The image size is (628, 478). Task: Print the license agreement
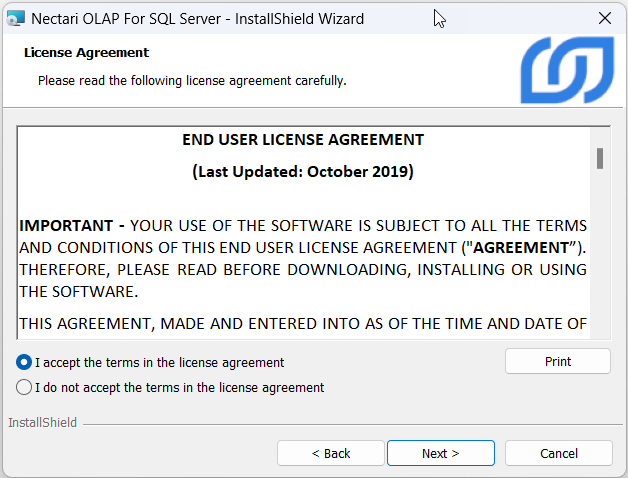click(x=557, y=361)
